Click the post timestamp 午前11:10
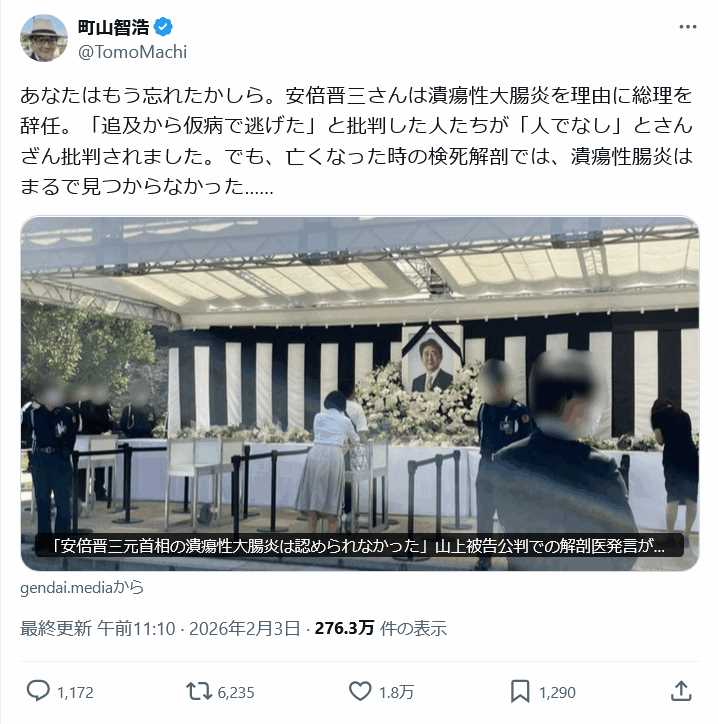The height and width of the screenshot is (724, 718). pyautogui.click(x=137, y=628)
